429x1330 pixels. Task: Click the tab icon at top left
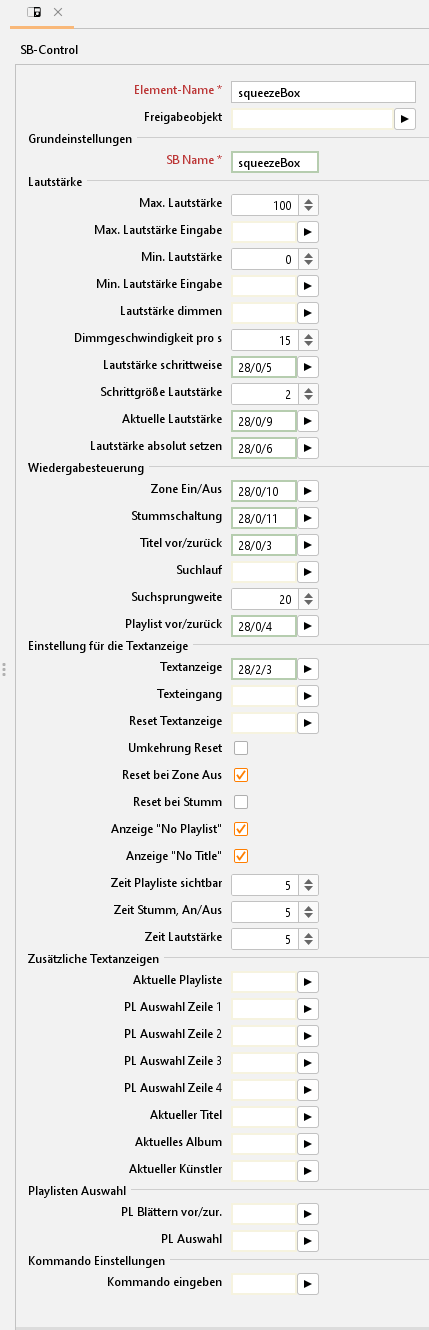click(x=34, y=12)
